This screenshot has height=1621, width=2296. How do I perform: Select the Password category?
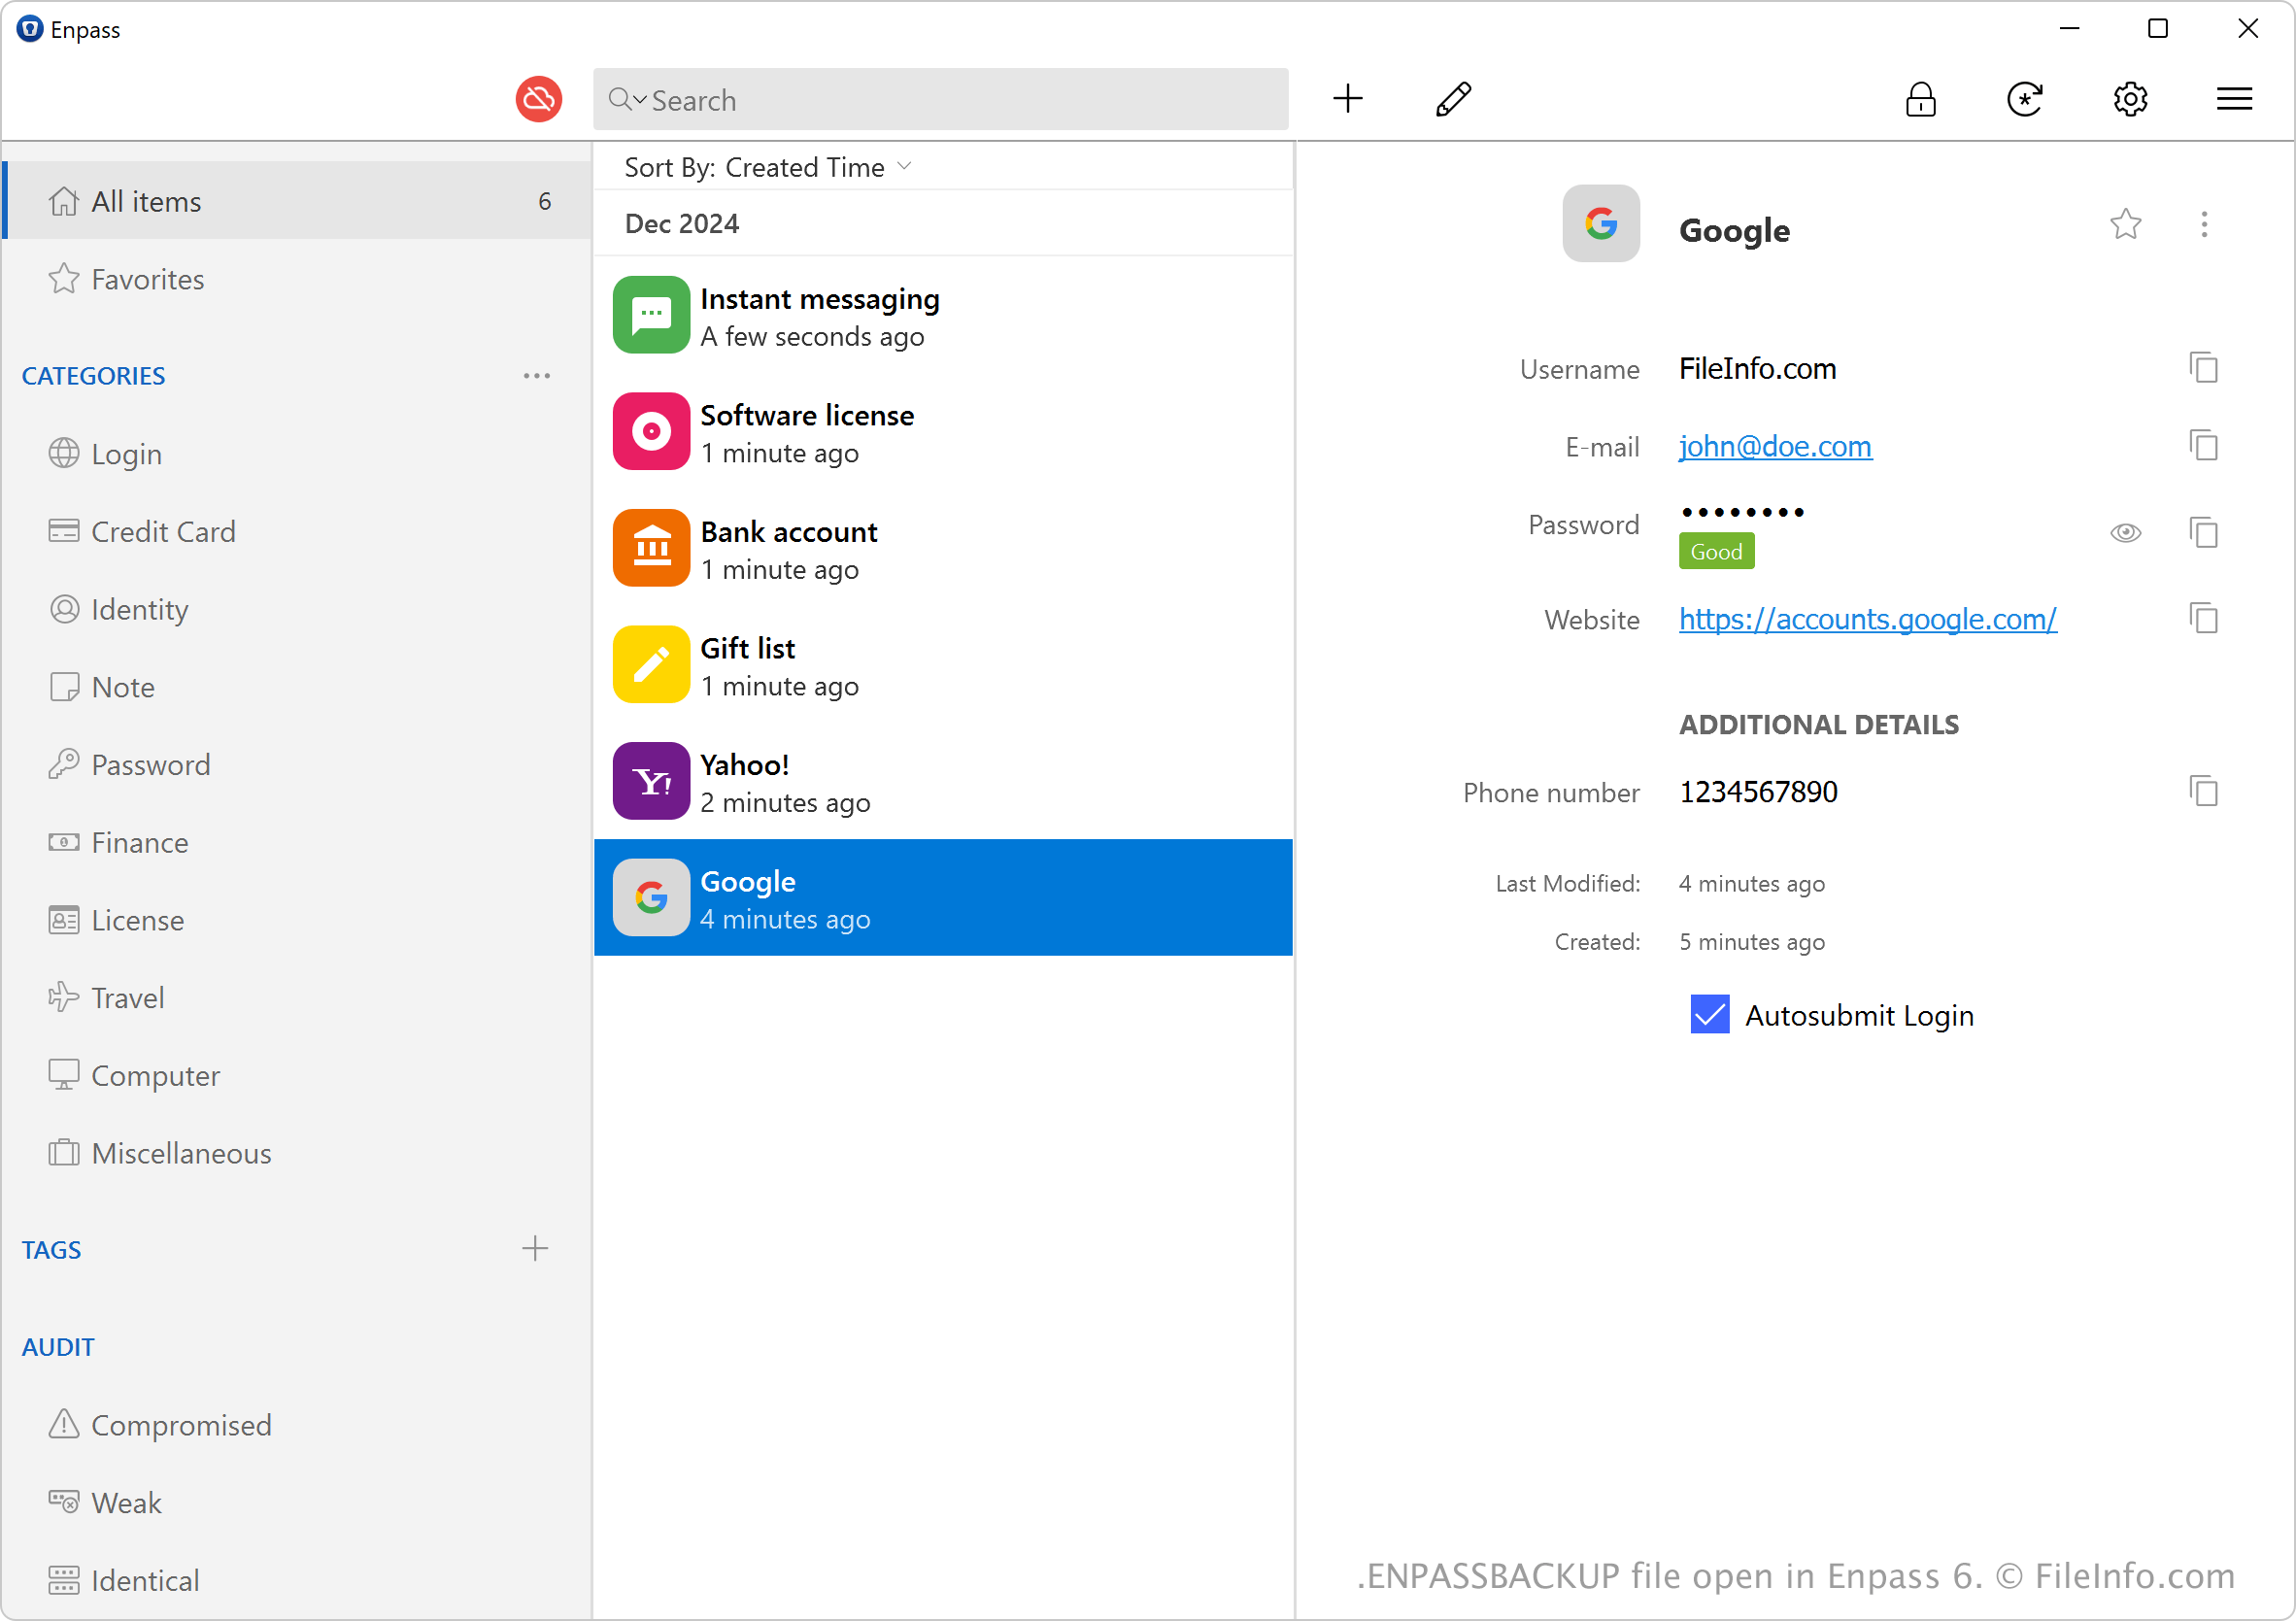298,765
